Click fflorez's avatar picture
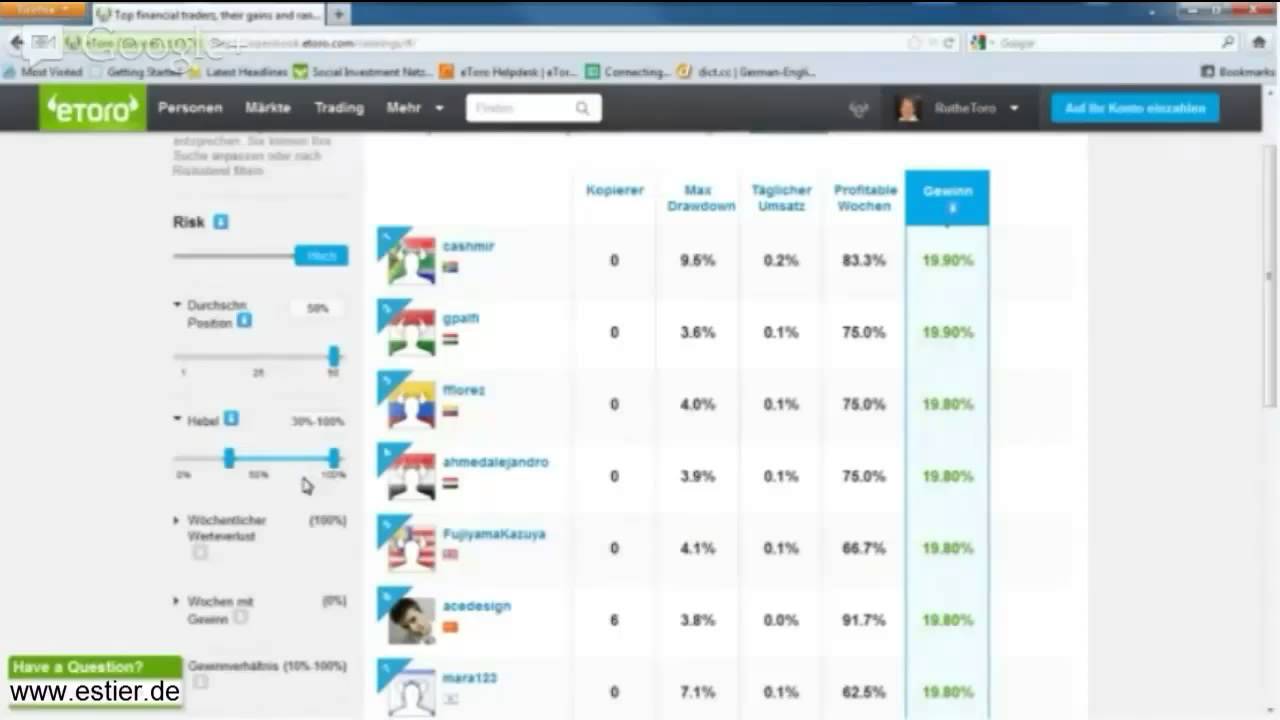 [412, 404]
